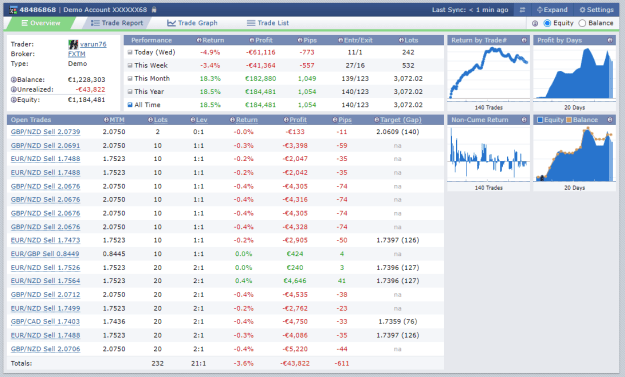The image size is (625, 377).
Task: Select the This Year period marker
Action: click(130, 92)
